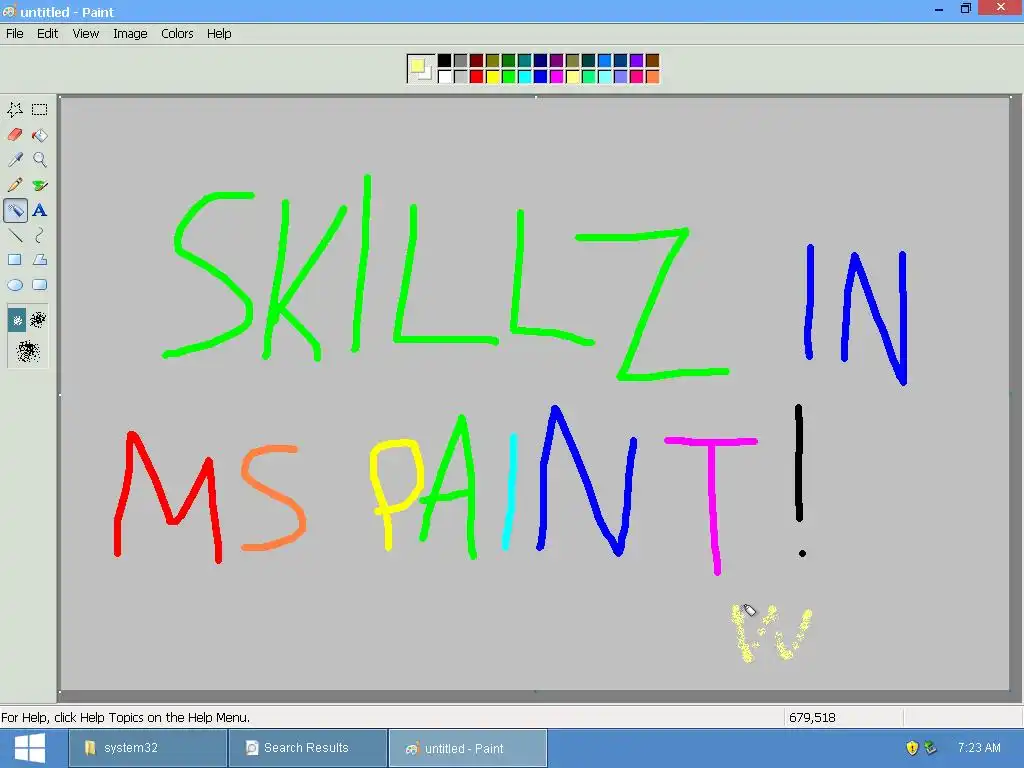Choose the Rectangle shape tool

(15, 260)
